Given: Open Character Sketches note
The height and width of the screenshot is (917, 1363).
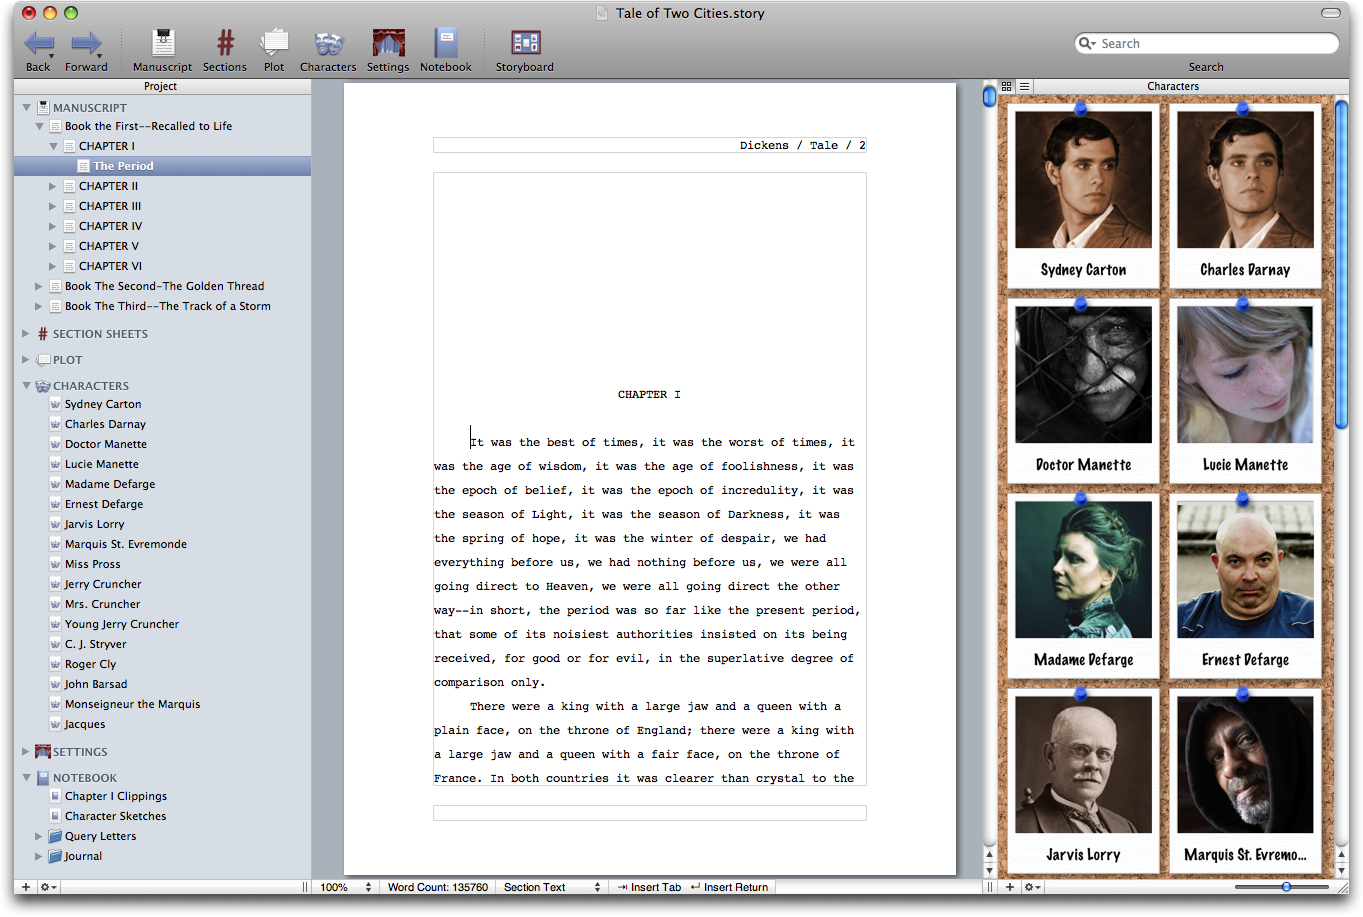Looking at the screenshot, I should [x=116, y=816].
